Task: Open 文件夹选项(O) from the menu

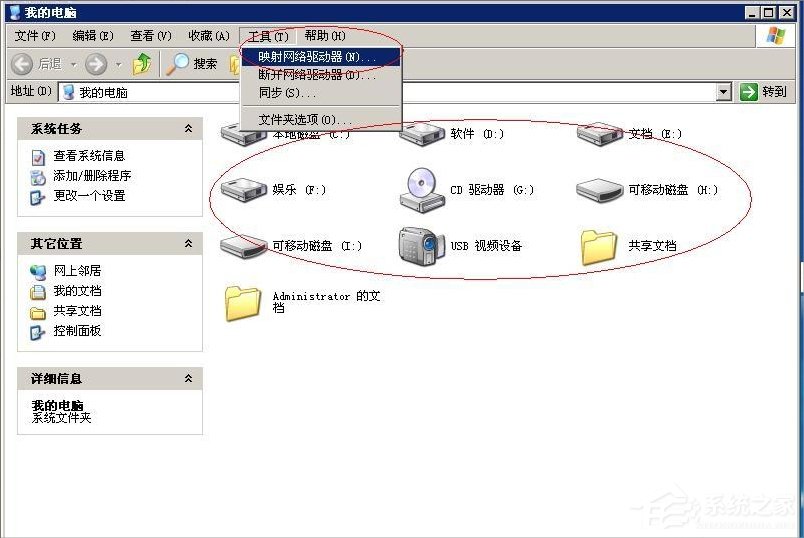Action: coord(320,120)
